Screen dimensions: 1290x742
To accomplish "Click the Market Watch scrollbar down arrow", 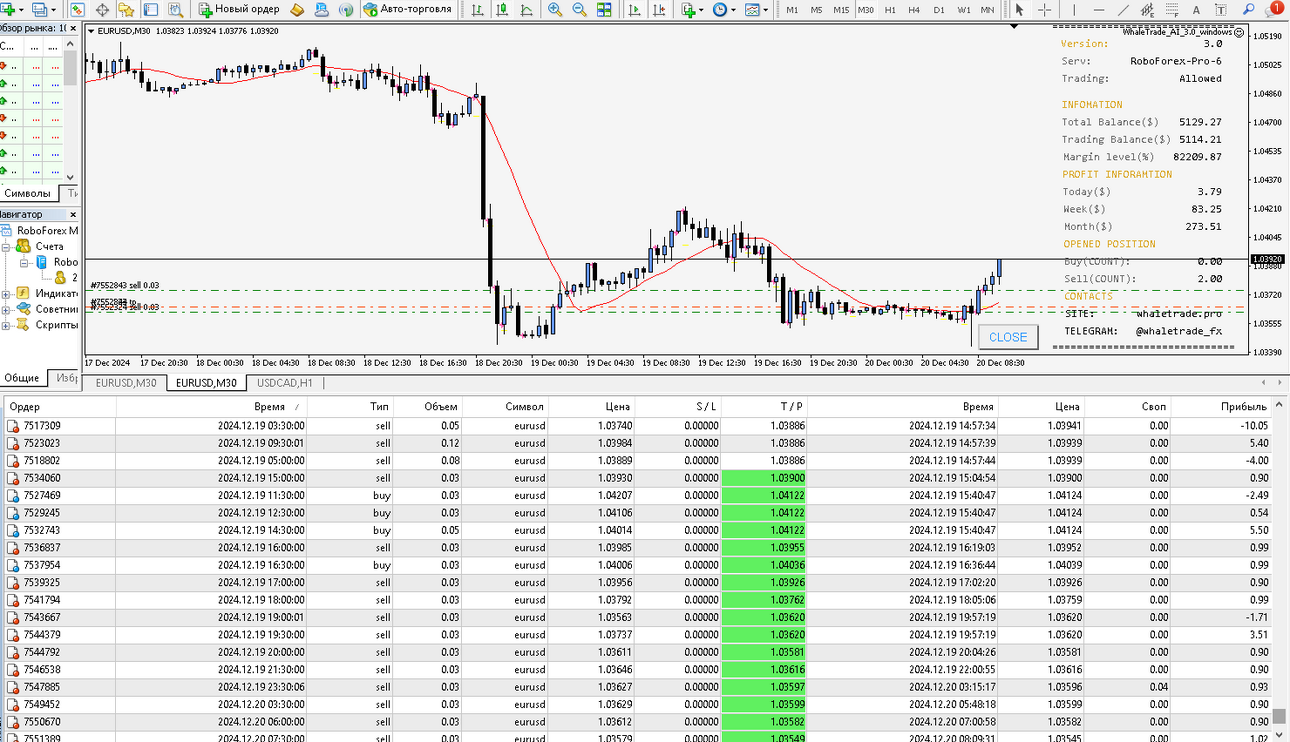I will click(x=71, y=177).
